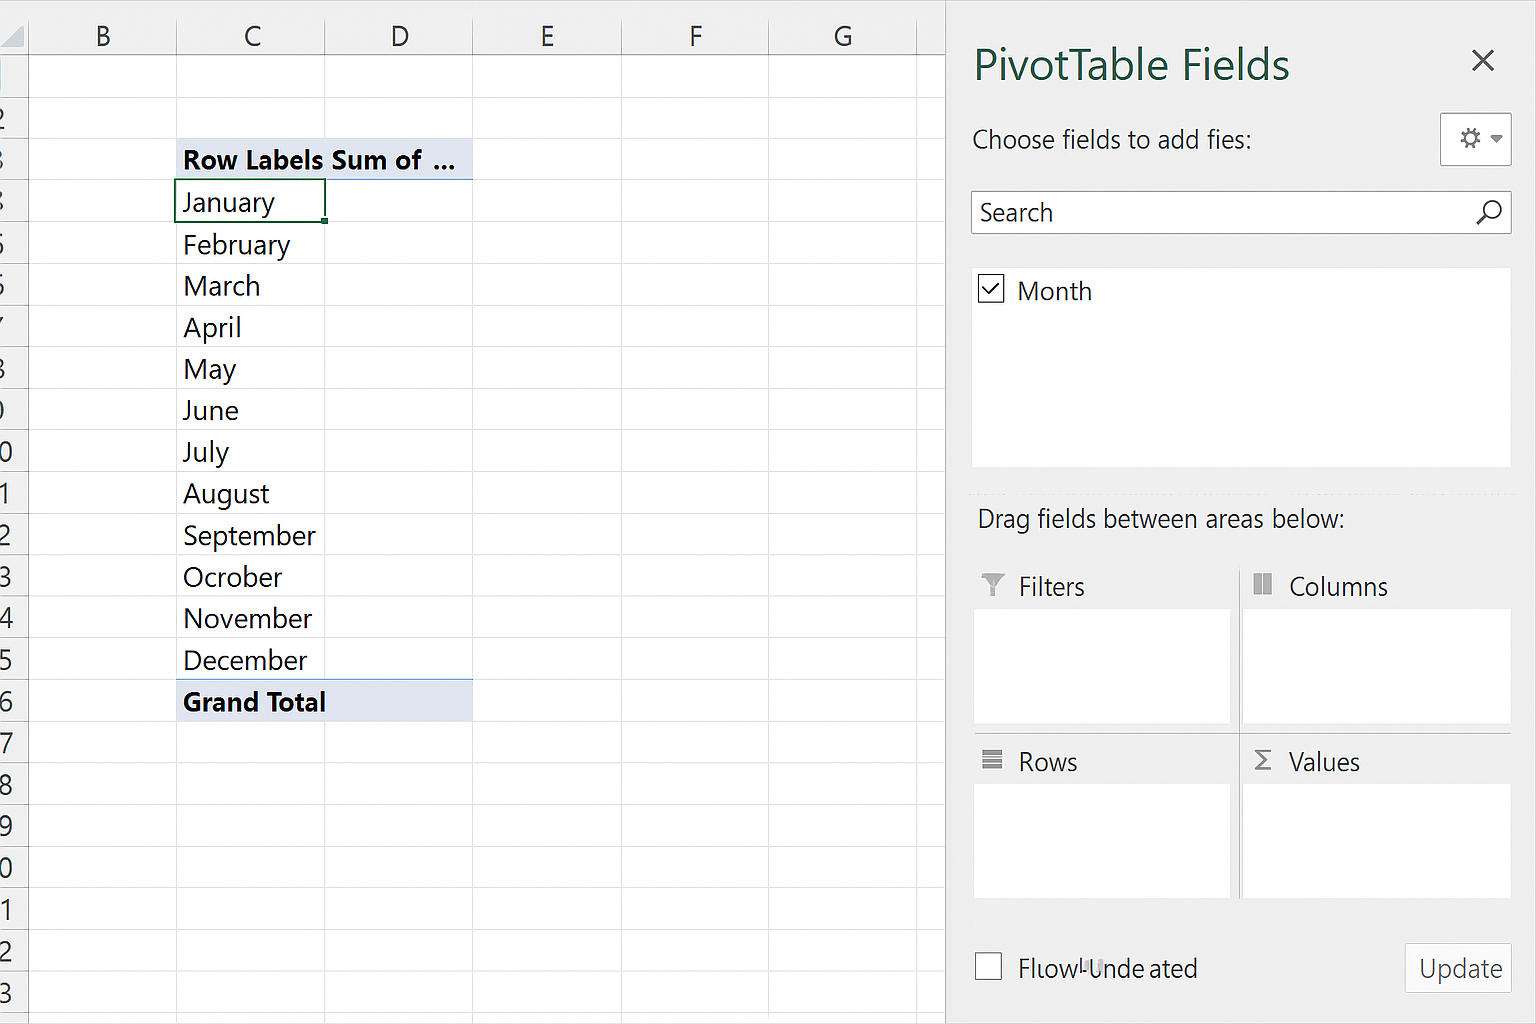Select the Columns drop area box
1536x1024 pixels.
coord(1376,666)
